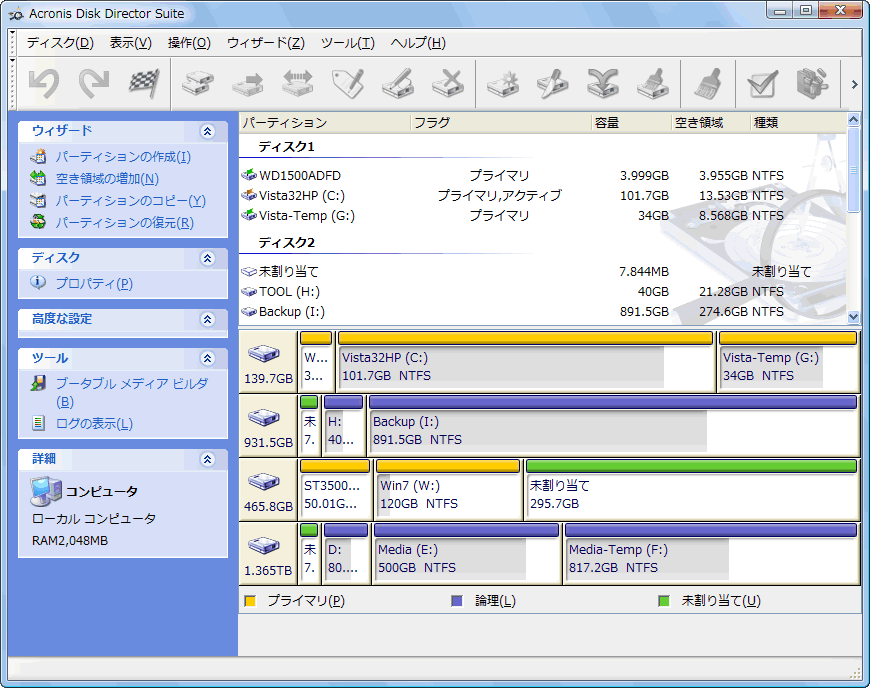Click the split partition knife icon

[x=553, y=84]
